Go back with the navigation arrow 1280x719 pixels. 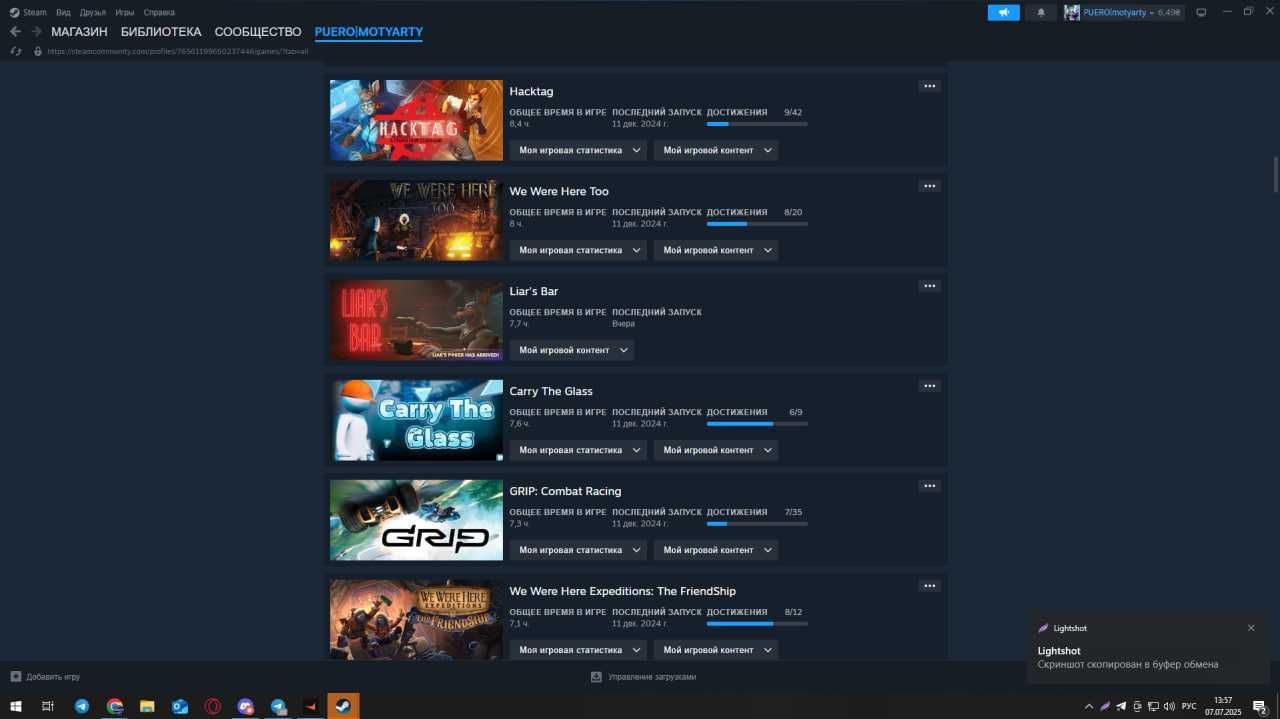pos(15,32)
